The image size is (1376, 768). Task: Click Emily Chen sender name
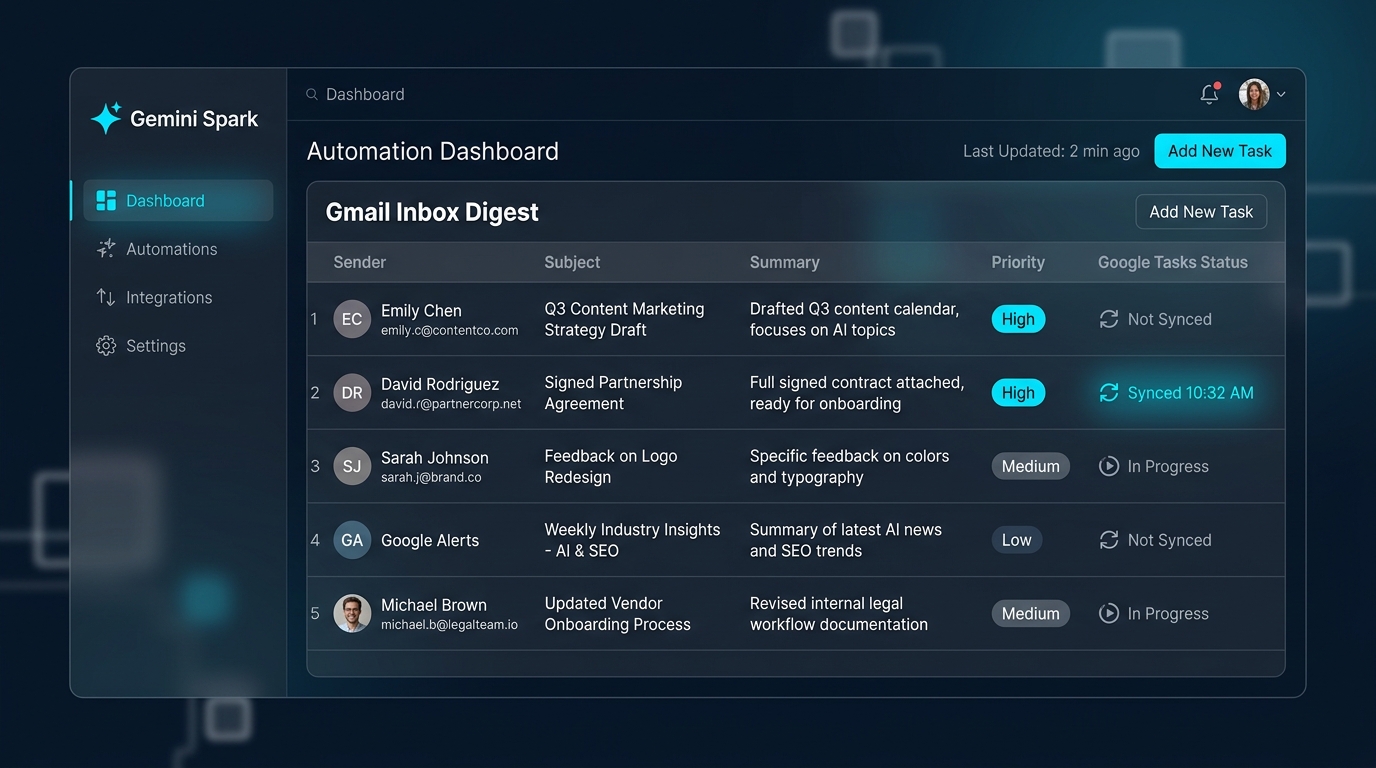[x=421, y=310]
